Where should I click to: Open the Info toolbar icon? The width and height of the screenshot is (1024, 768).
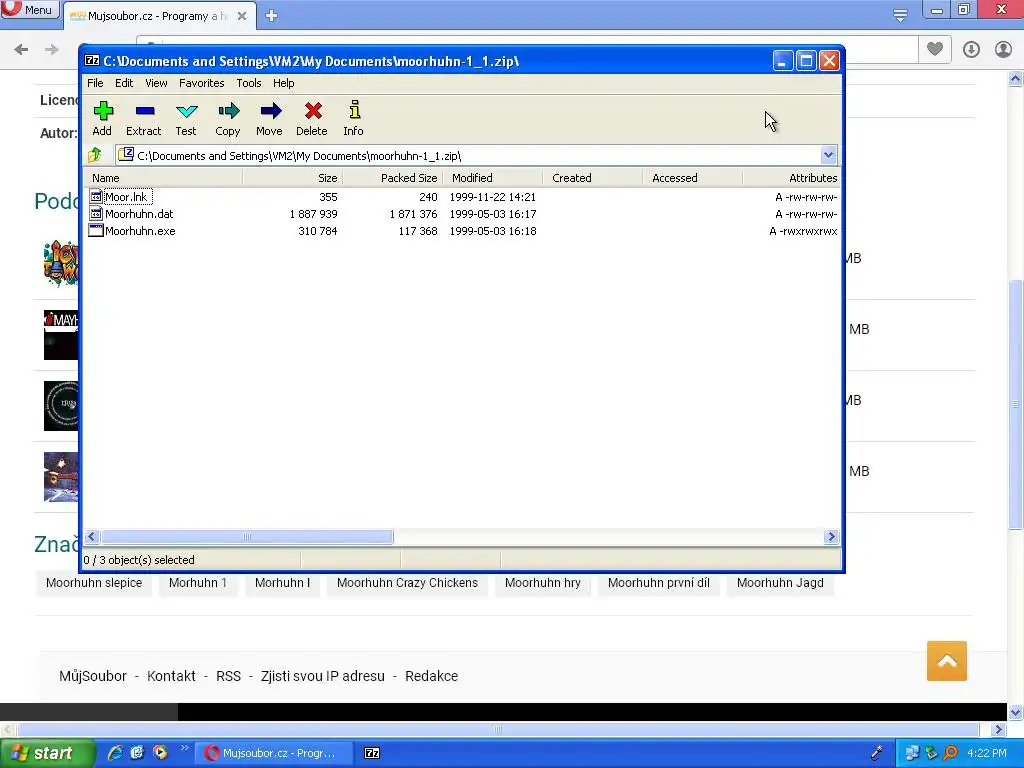pos(355,110)
